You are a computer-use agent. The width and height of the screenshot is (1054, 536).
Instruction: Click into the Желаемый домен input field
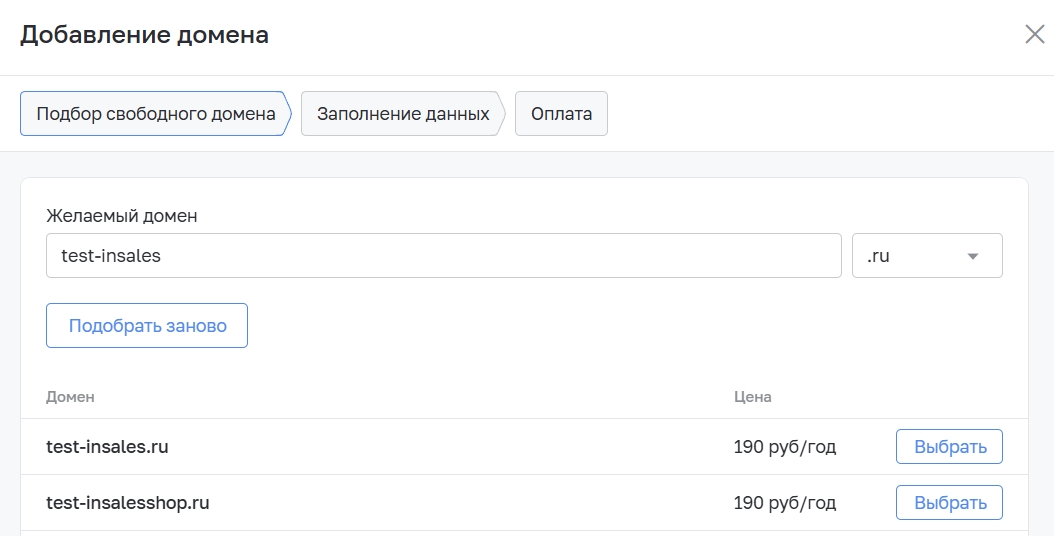pyautogui.click(x=444, y=256)
